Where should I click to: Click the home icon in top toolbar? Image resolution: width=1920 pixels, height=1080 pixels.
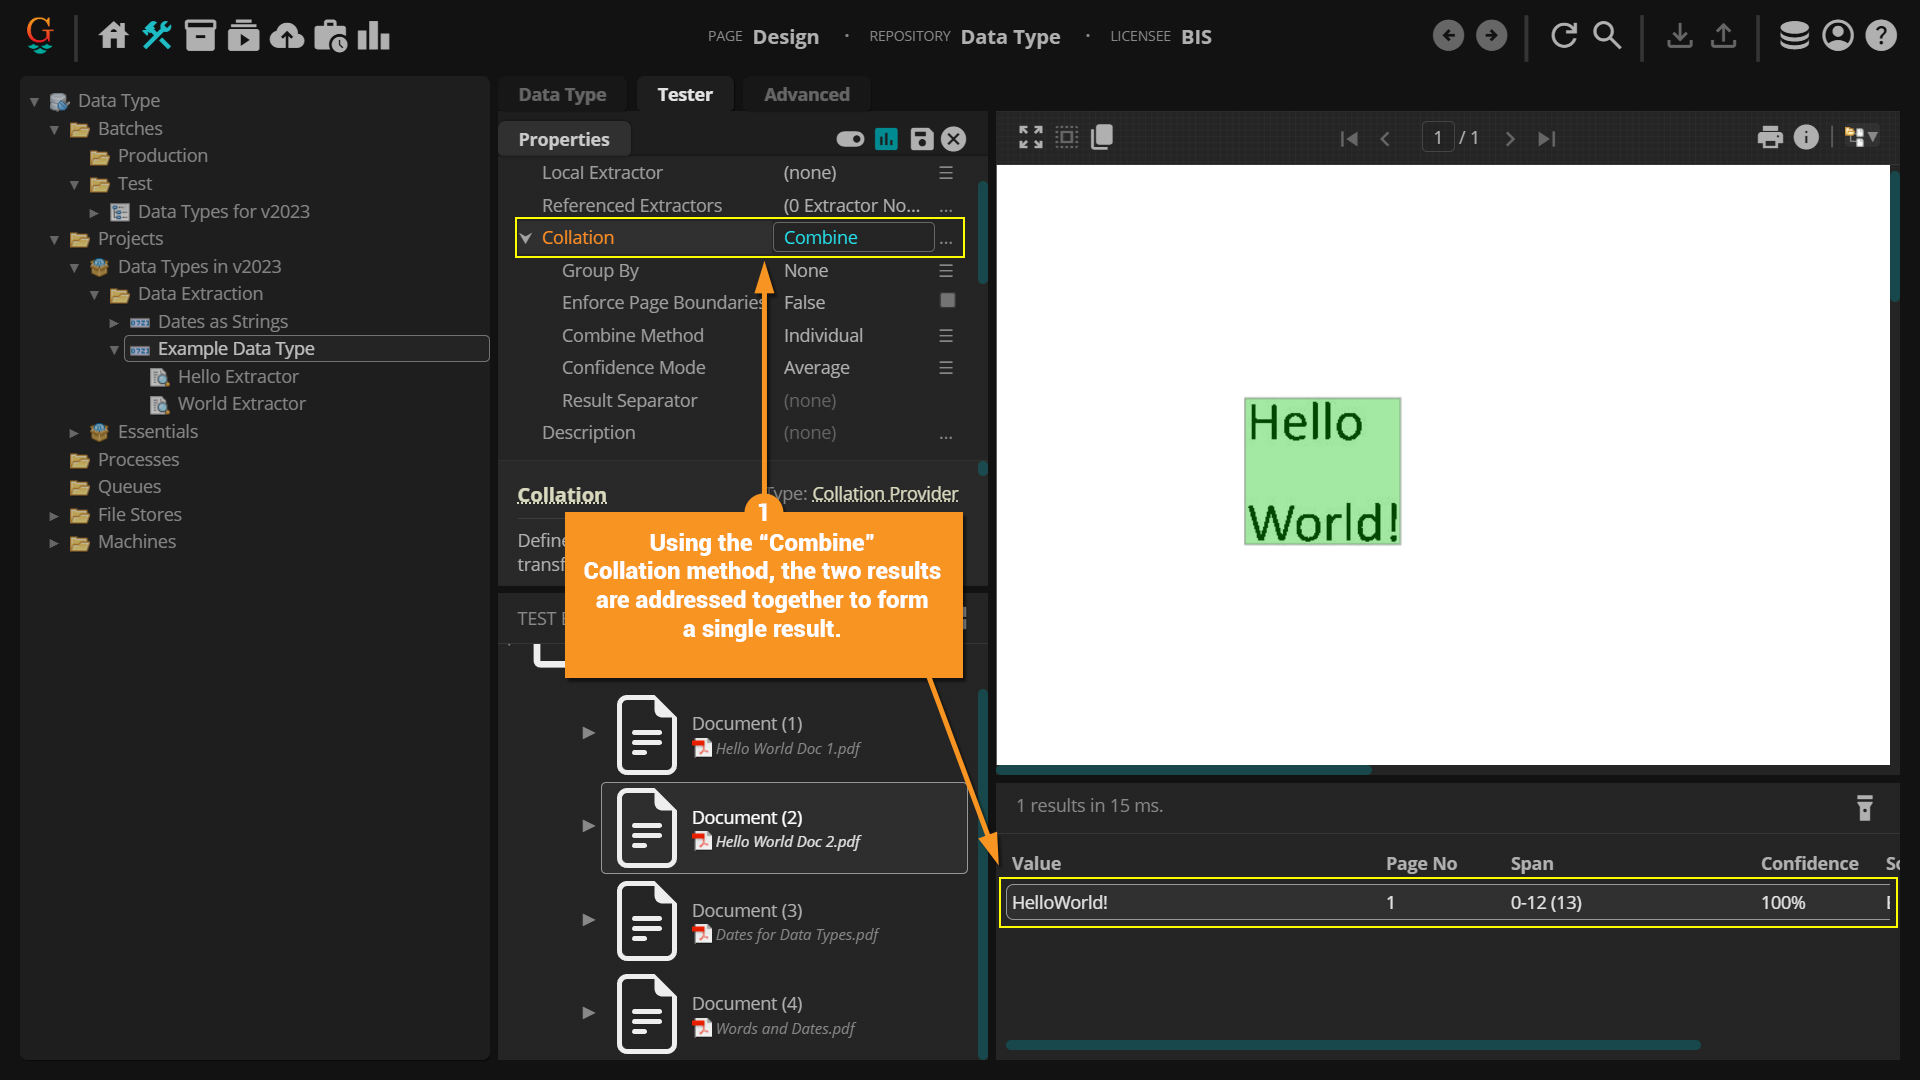coord(113,36)
